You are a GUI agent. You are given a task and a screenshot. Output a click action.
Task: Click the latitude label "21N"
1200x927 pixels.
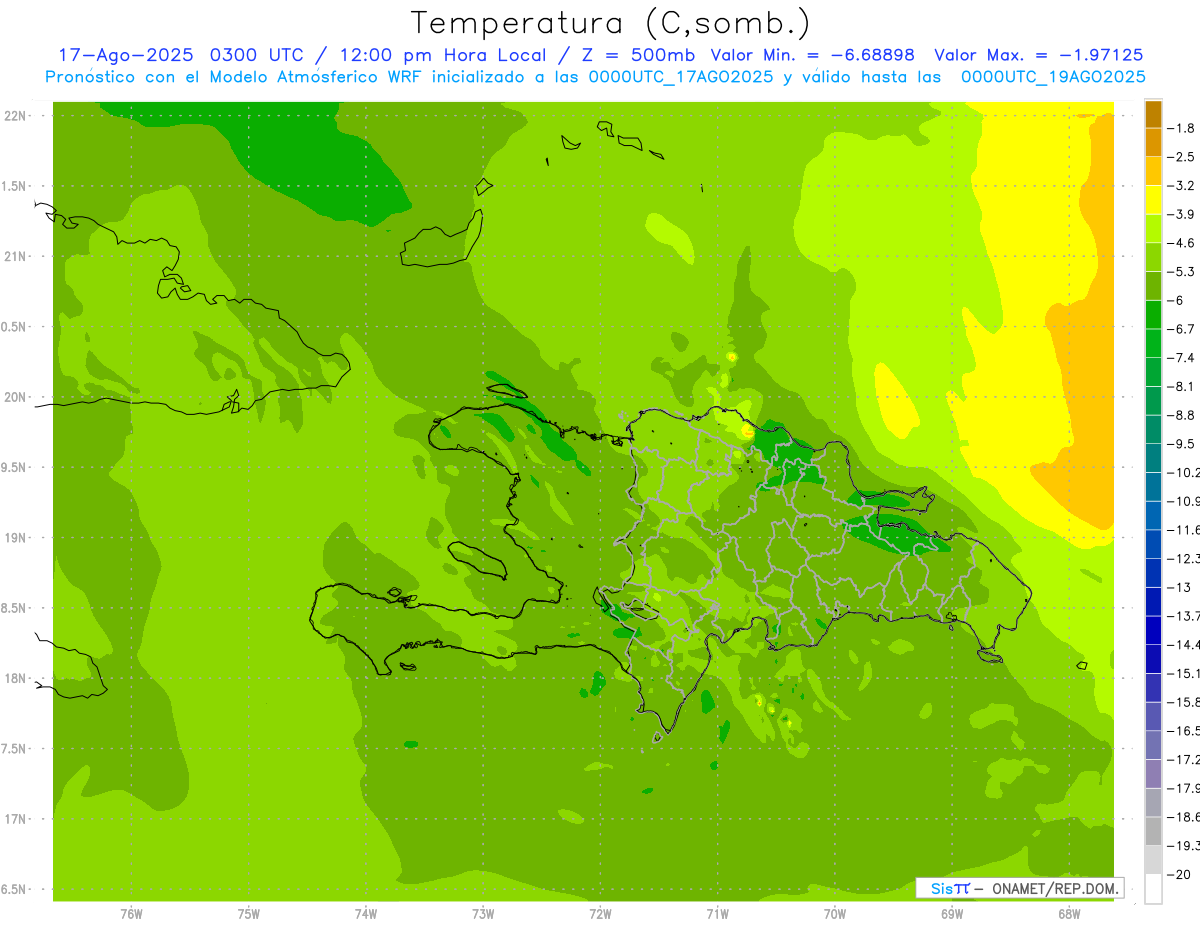15,257
